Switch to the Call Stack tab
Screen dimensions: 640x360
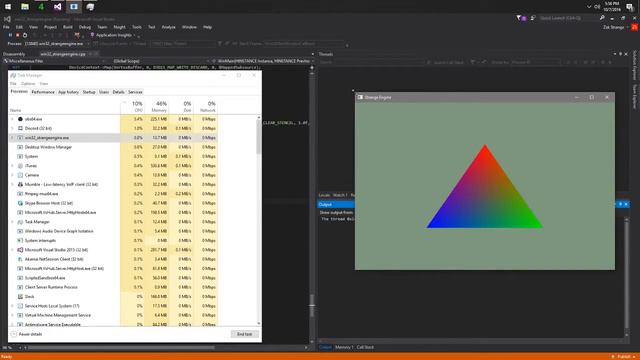coord(365,347)
